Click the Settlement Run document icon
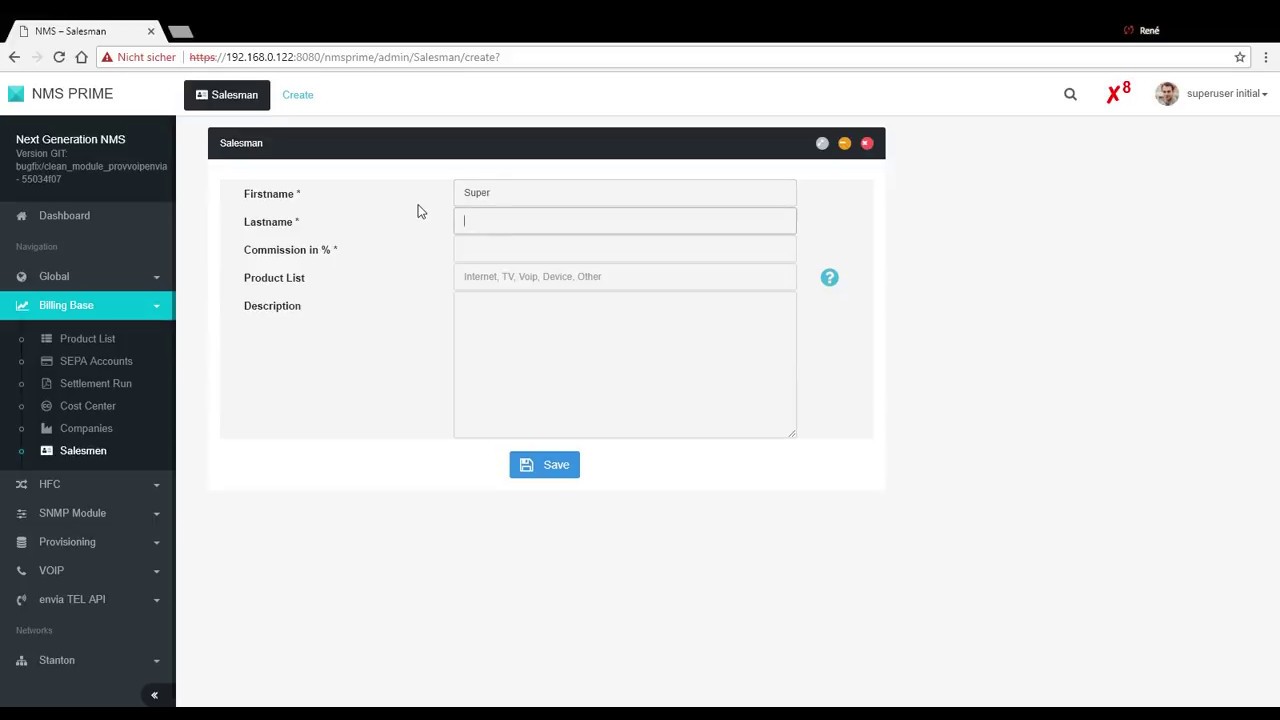This screenshot has height=720, width=1280. (x=47, y=384)
